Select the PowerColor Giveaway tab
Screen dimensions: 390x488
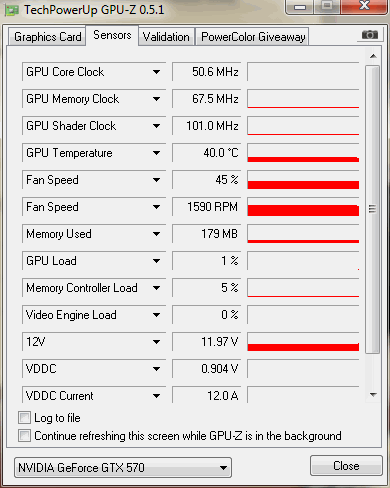pos(253,37)
